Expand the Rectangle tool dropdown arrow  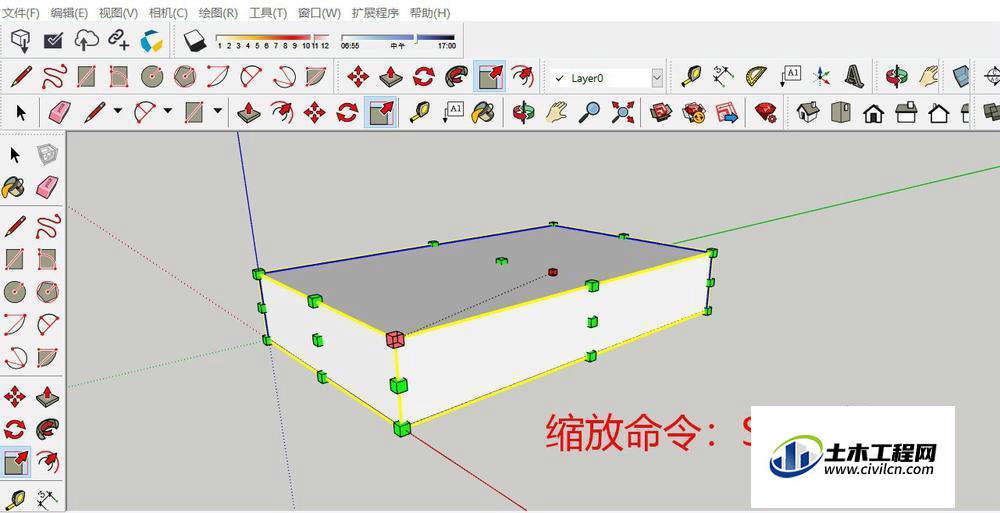pos(217,111)
